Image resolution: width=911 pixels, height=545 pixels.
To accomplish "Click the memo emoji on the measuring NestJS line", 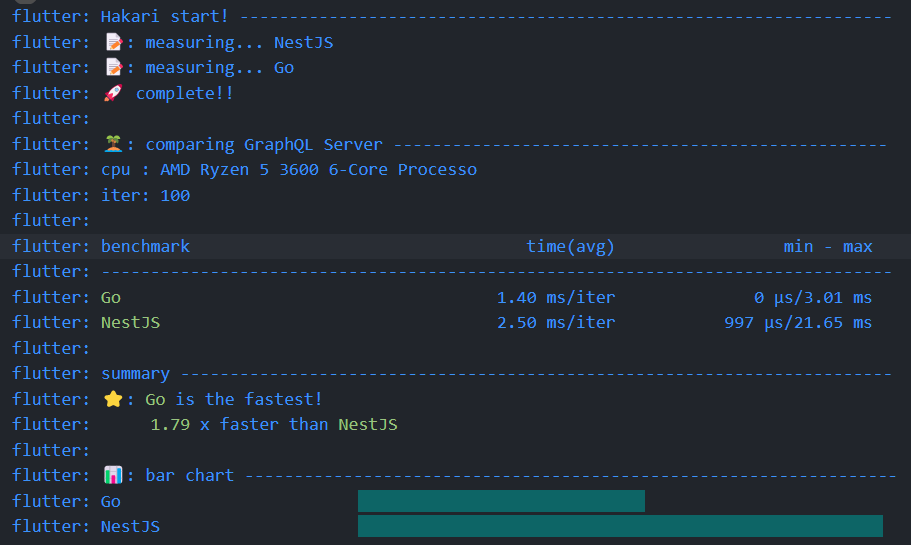I will pyautogui.click(x=113, y=42).
